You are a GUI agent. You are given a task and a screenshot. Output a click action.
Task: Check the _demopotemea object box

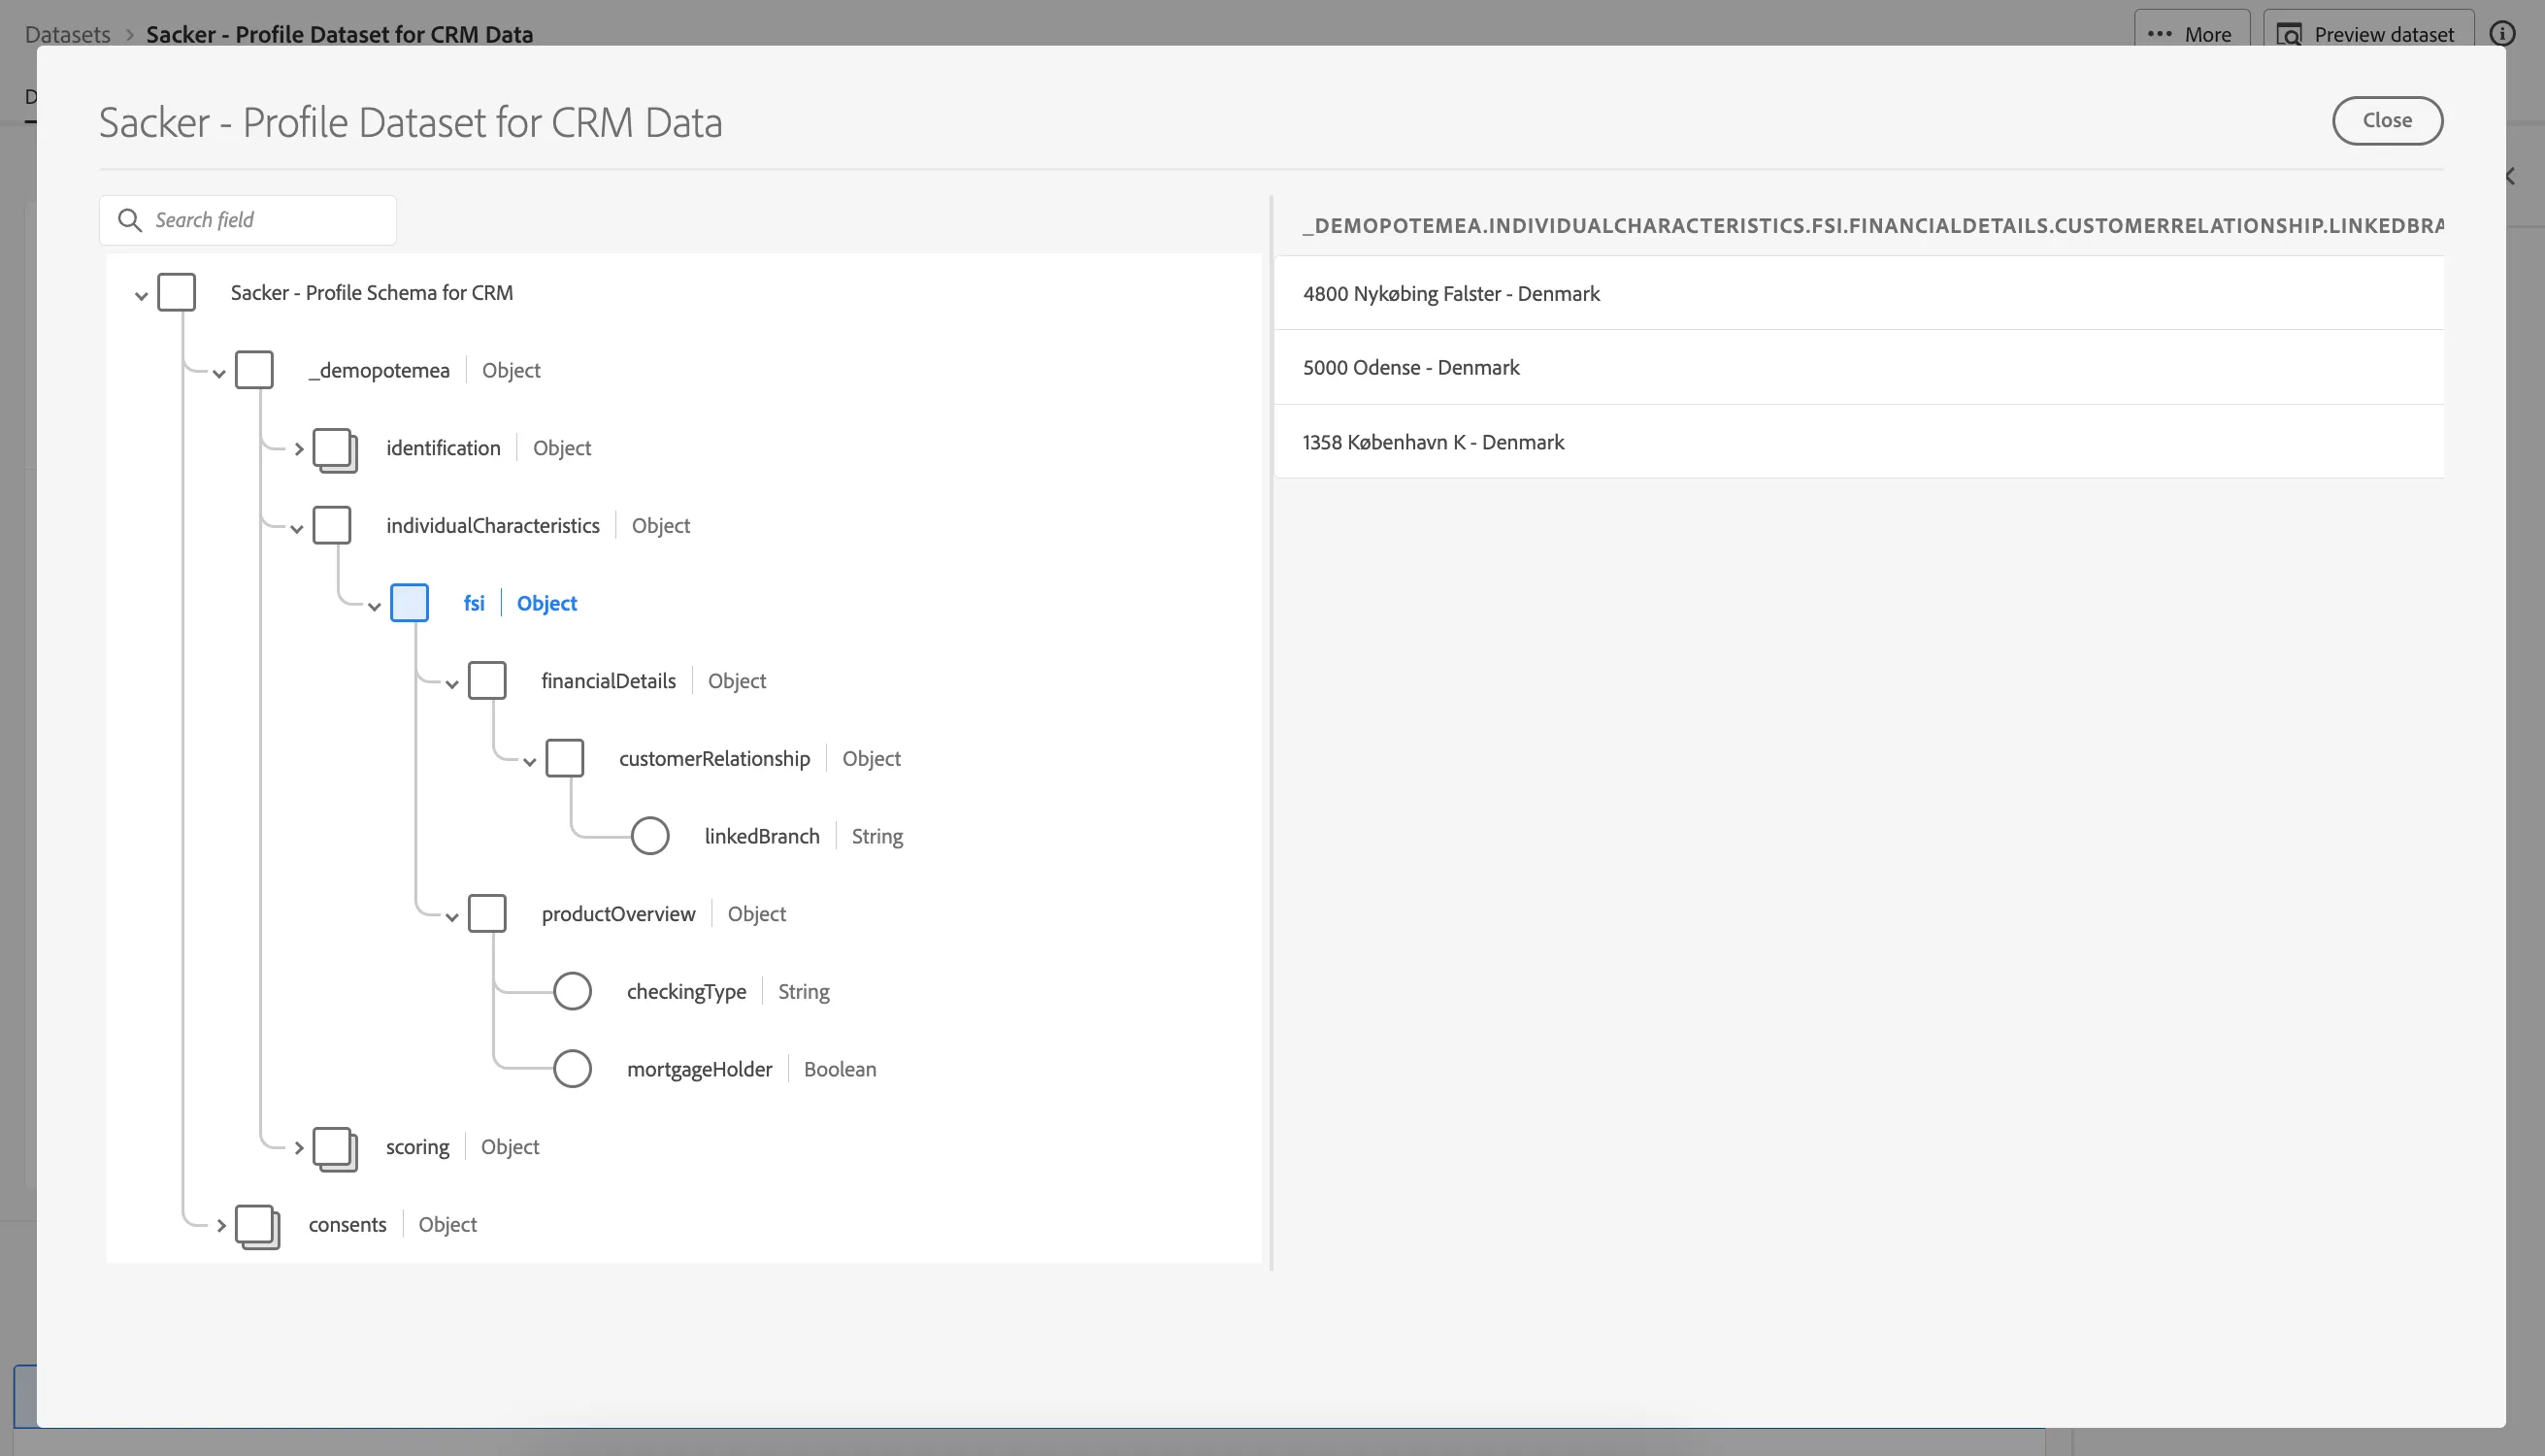(x=254, y=370)
